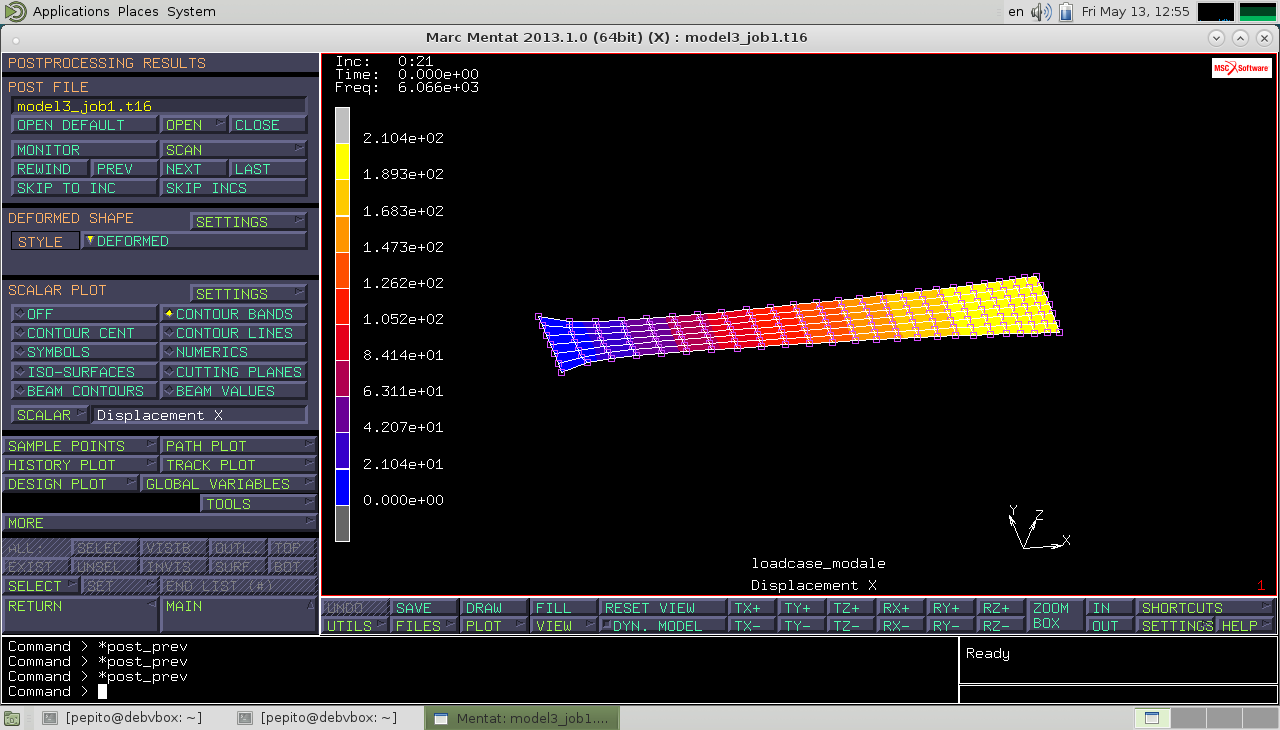Open the Applications menu
Viewport: 1280px width, 730px height.
(x=70, y=12)
